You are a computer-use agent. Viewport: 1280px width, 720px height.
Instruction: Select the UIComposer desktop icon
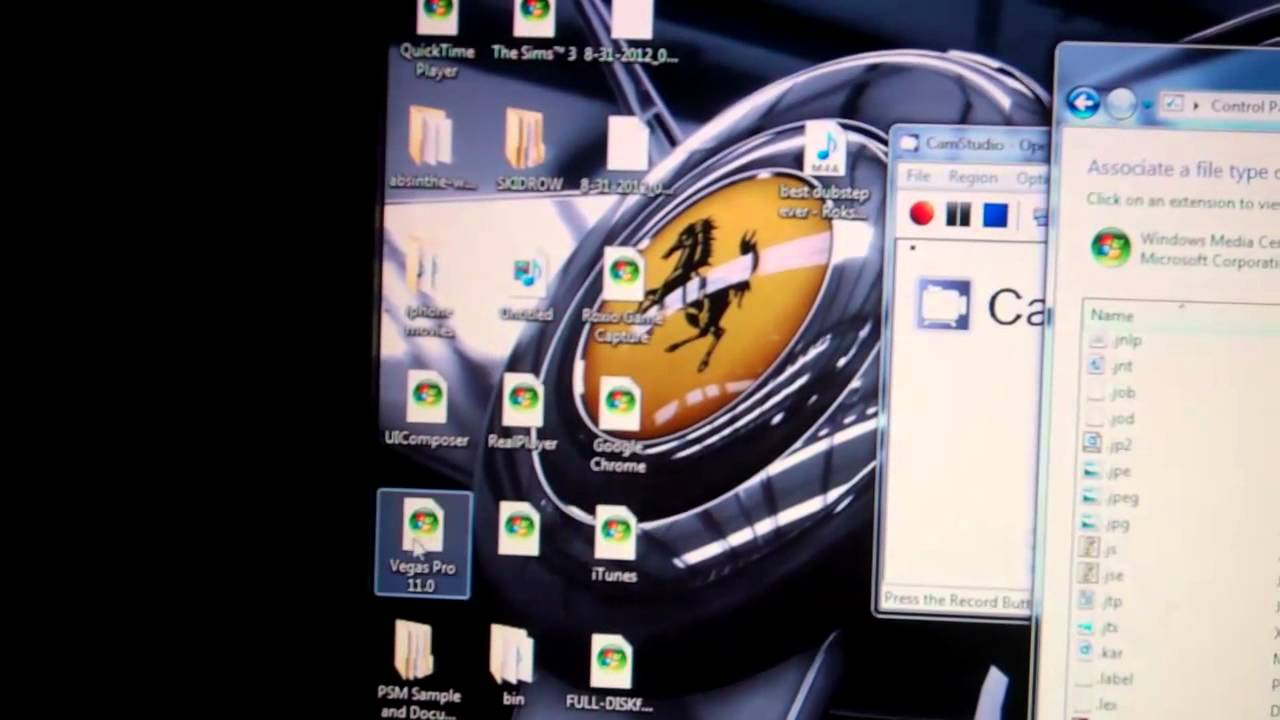click(x=427, y=410)
